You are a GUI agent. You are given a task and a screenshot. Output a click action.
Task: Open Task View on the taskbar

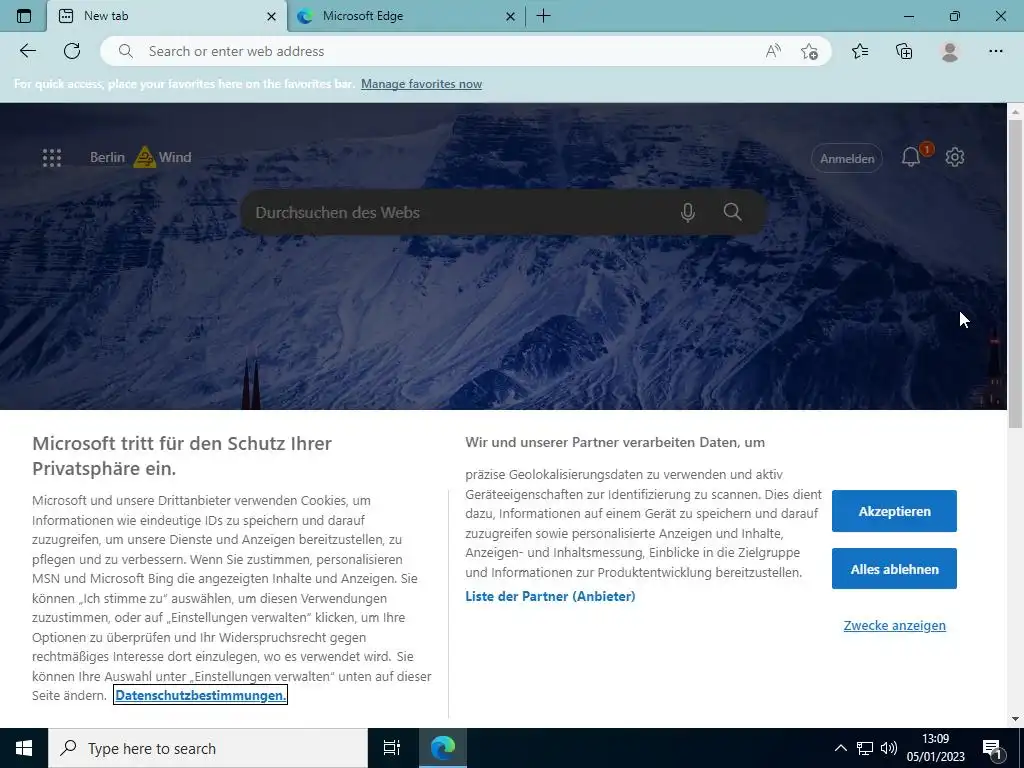pyautogui.click(x=391, y=748)
